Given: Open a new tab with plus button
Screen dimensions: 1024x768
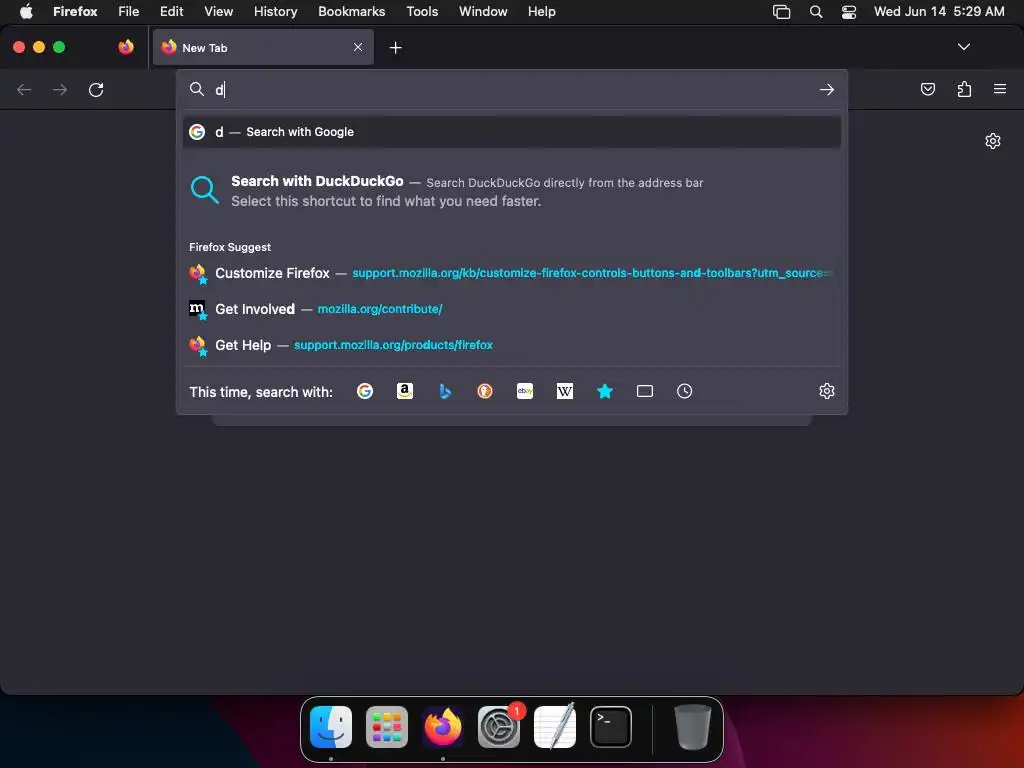Looking at the screenshot, I should [x=395, y=48].
